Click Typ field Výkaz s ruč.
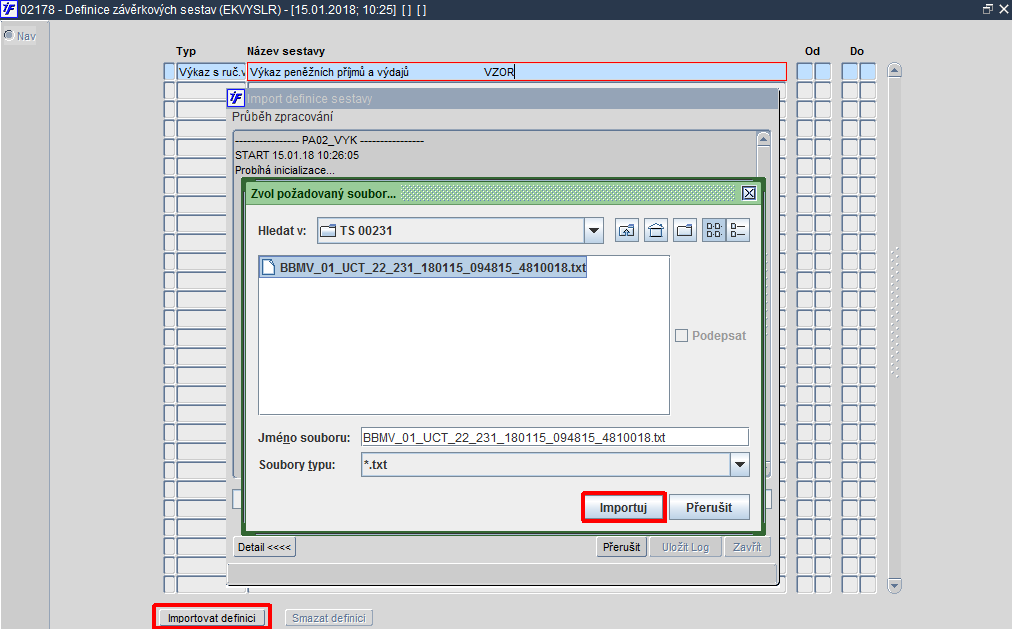 [x=211, y=72]
